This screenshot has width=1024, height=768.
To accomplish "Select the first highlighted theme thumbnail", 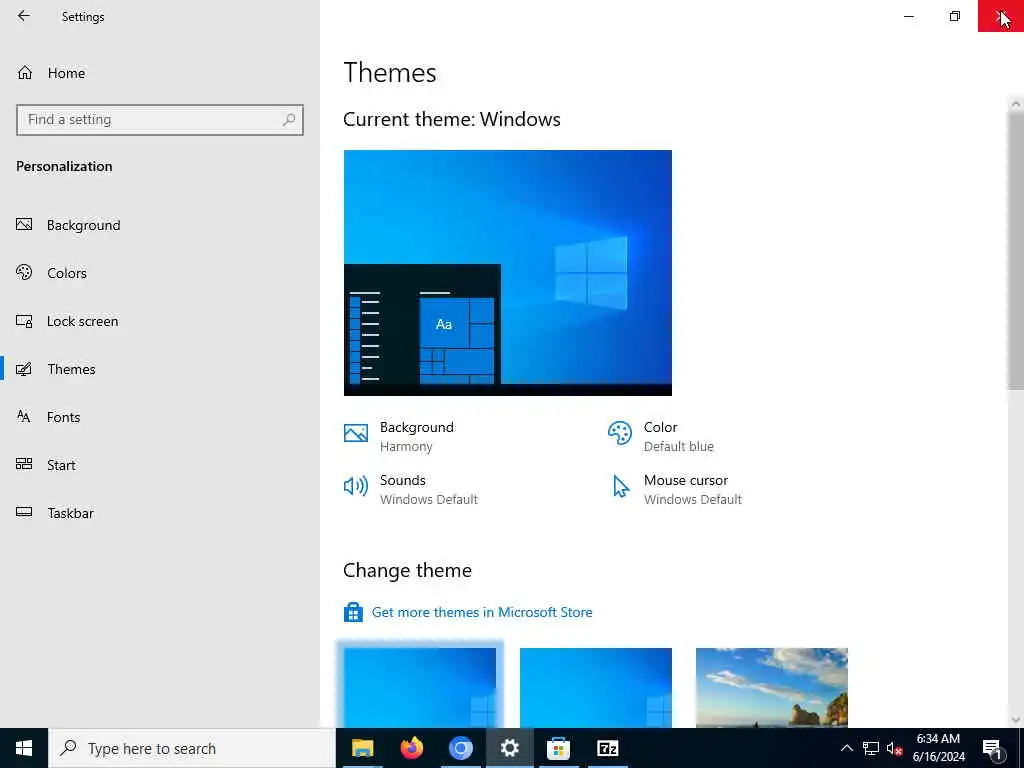I will pos(420,687).
